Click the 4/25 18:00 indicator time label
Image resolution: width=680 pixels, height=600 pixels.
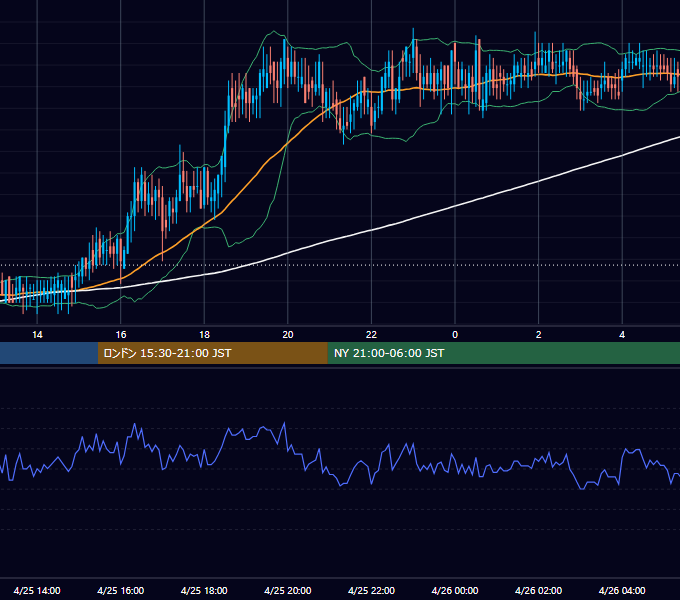[x=204, y=590]
